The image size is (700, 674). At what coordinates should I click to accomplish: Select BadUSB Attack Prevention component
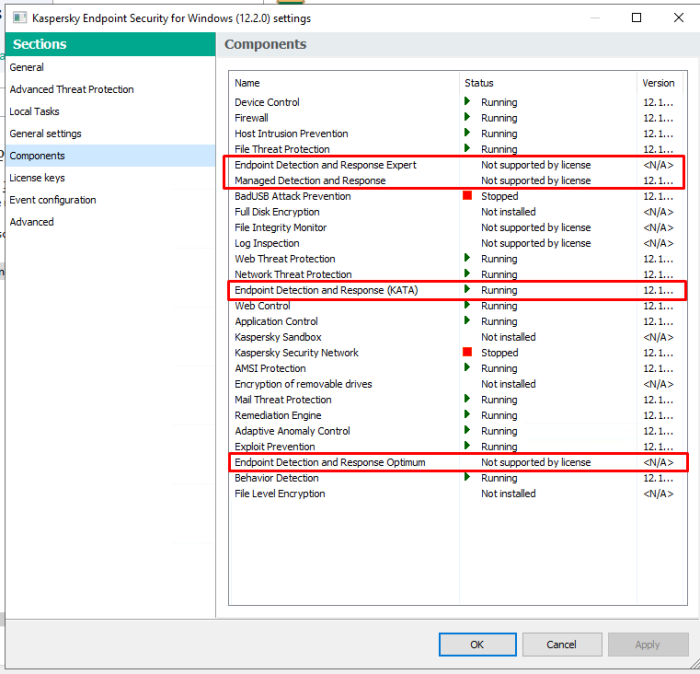(x=292, y=196)
